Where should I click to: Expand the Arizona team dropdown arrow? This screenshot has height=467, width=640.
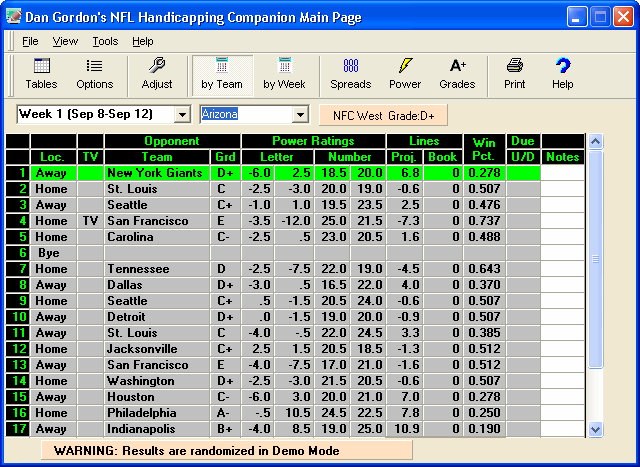click(300, 115)
